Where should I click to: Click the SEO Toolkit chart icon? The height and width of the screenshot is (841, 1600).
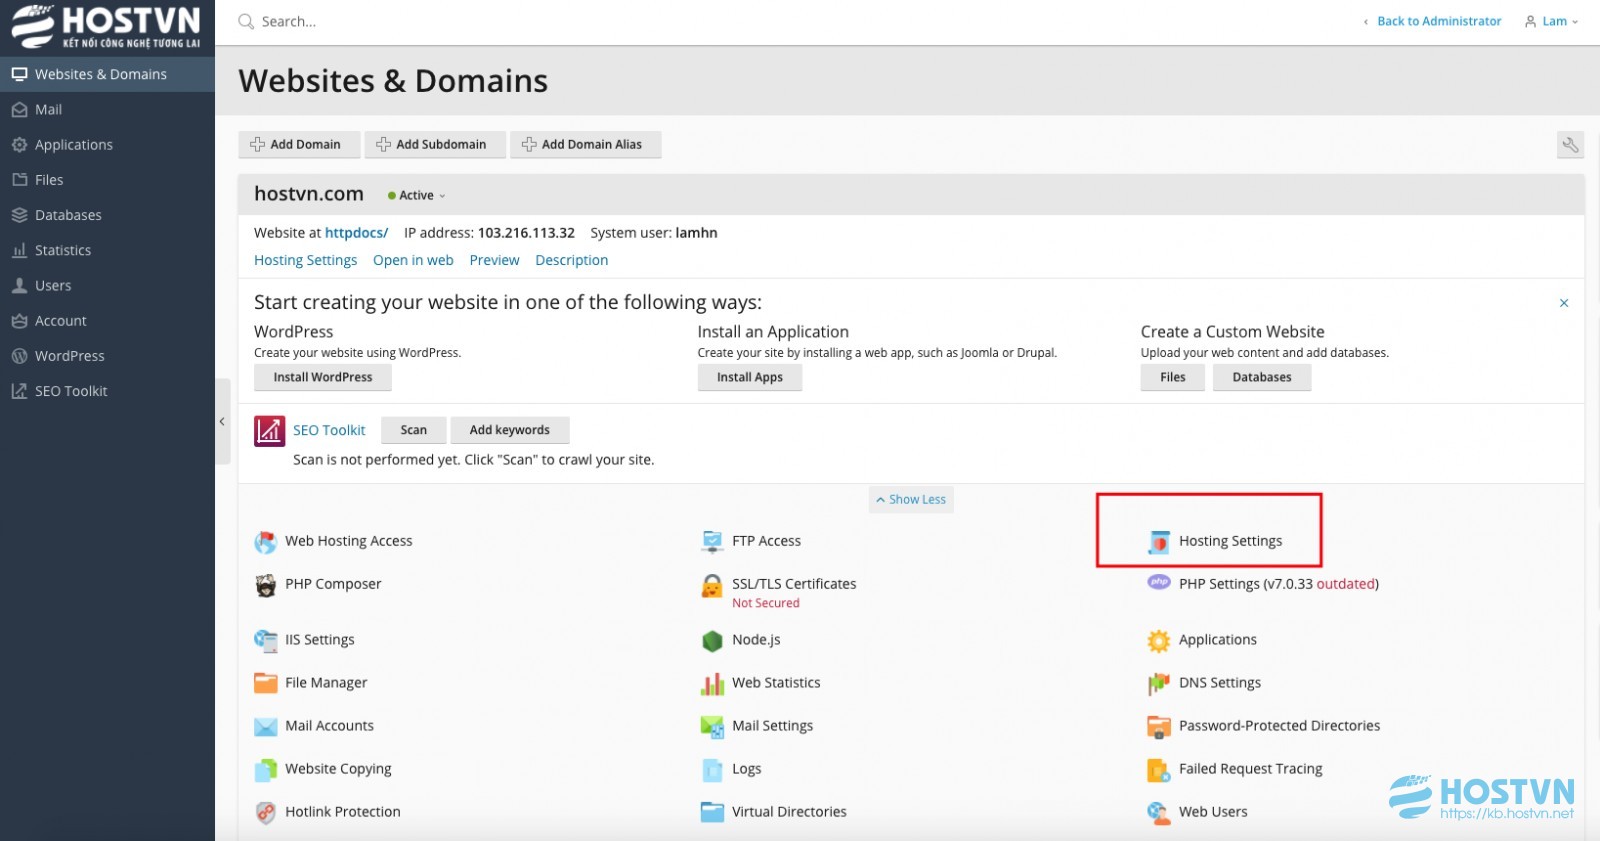[269, 431]
